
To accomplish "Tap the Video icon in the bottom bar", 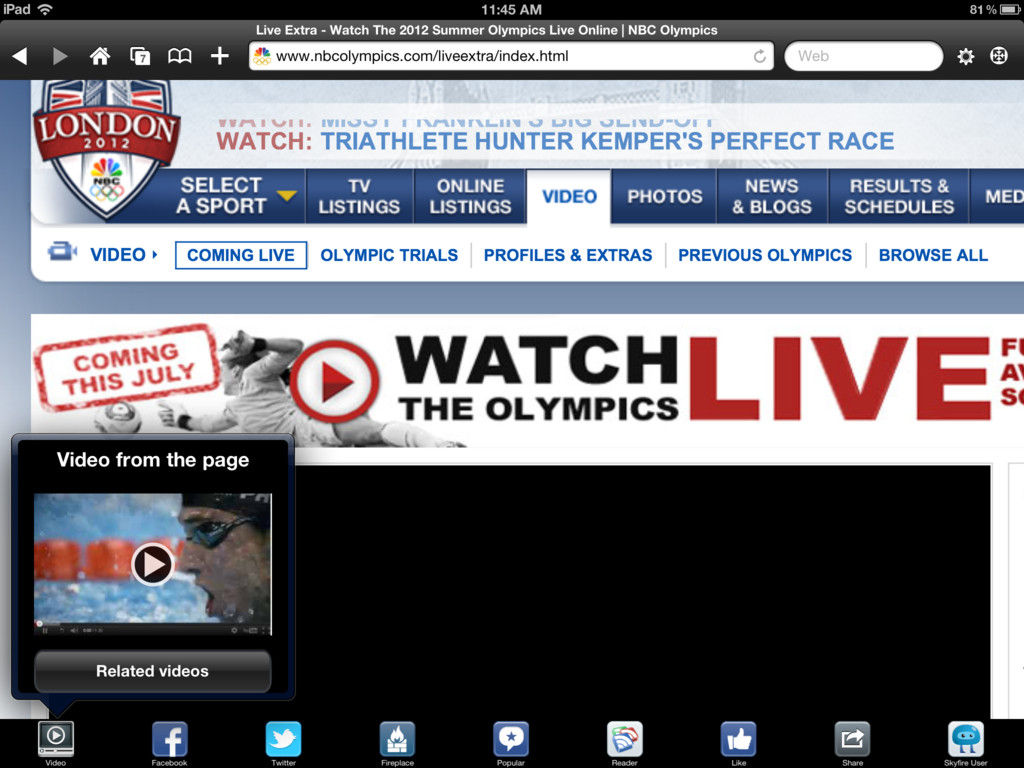I will pyautogui.click(x=56, y=739).
